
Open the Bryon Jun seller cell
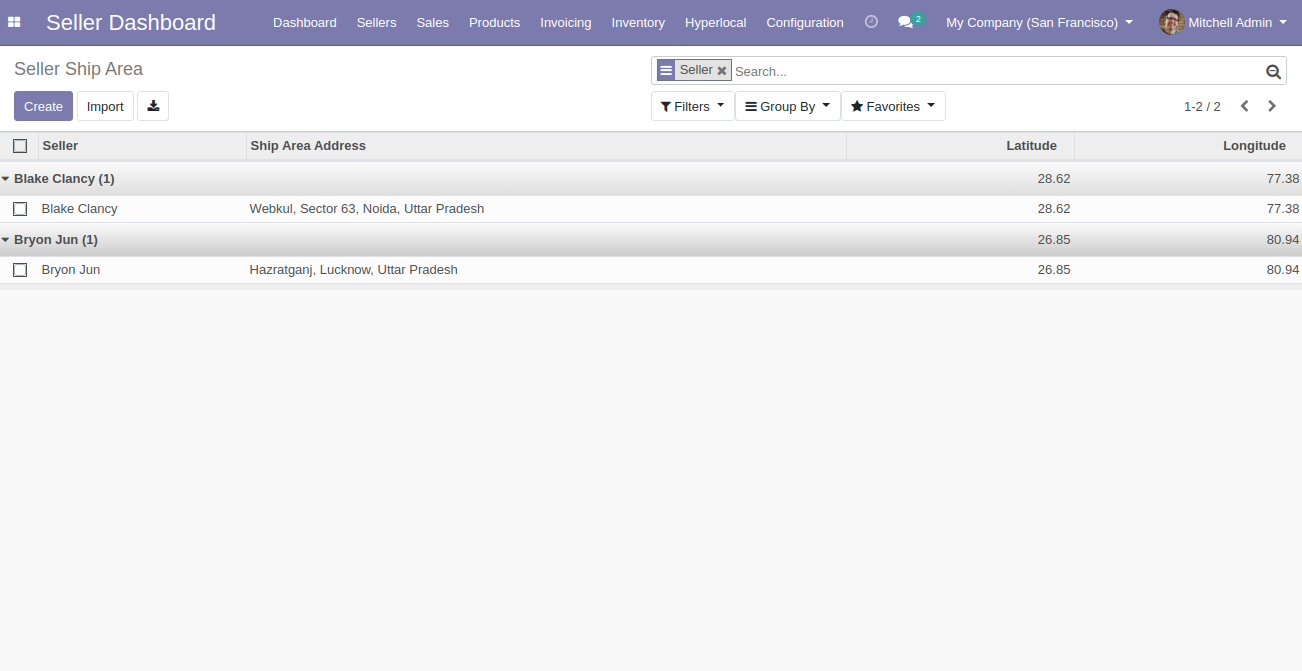pyautogui.click(x=71, y=270)
